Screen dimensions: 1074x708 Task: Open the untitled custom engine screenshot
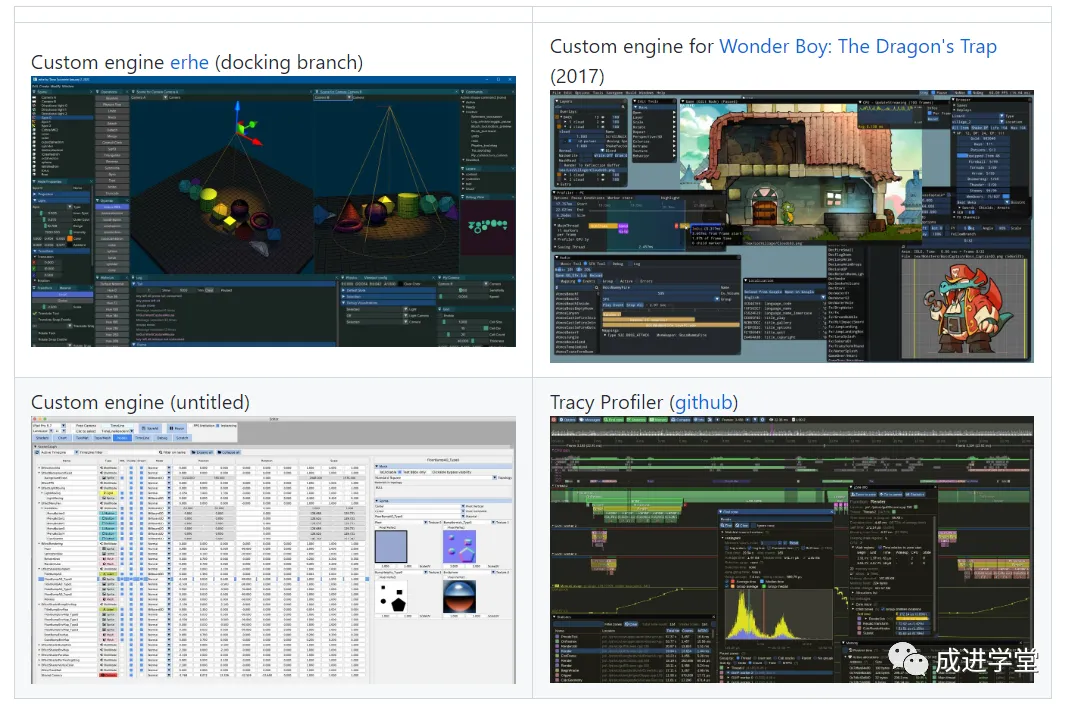pos(273,550)
